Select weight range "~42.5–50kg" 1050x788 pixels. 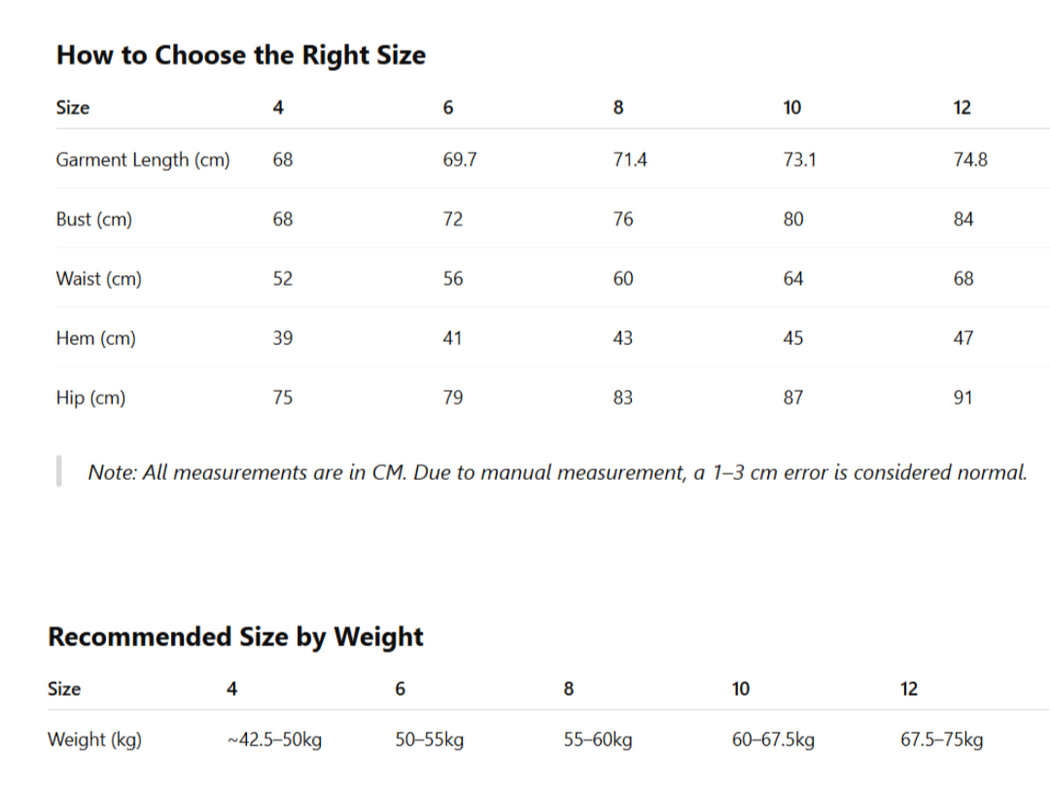point(274,740)
